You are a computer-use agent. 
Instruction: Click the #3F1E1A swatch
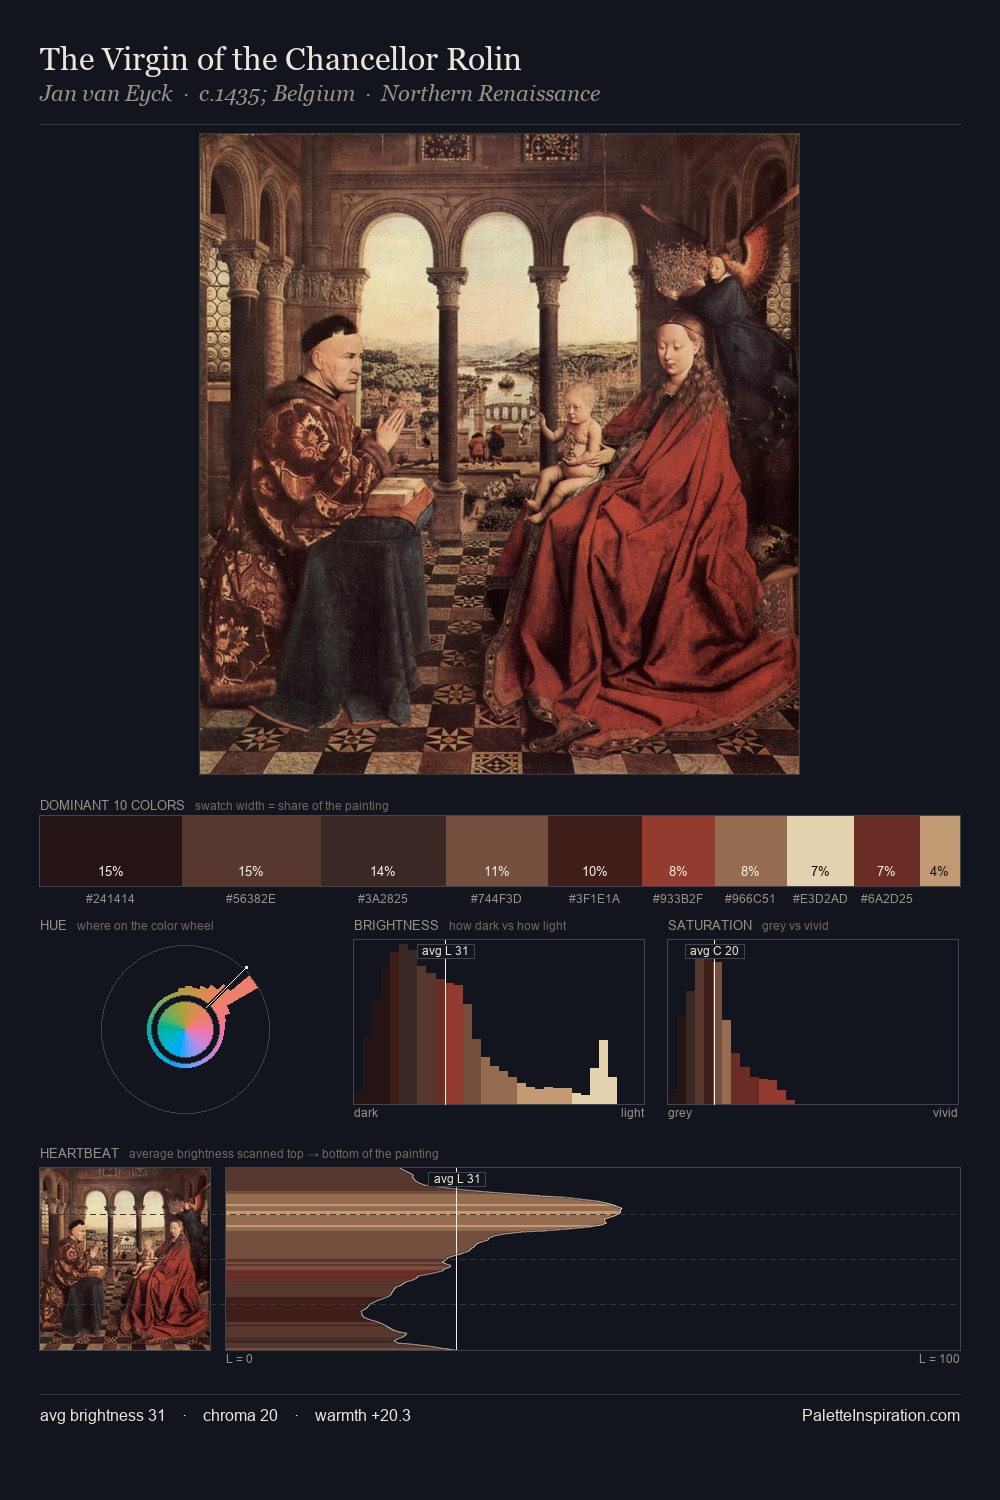coord(595,851)
